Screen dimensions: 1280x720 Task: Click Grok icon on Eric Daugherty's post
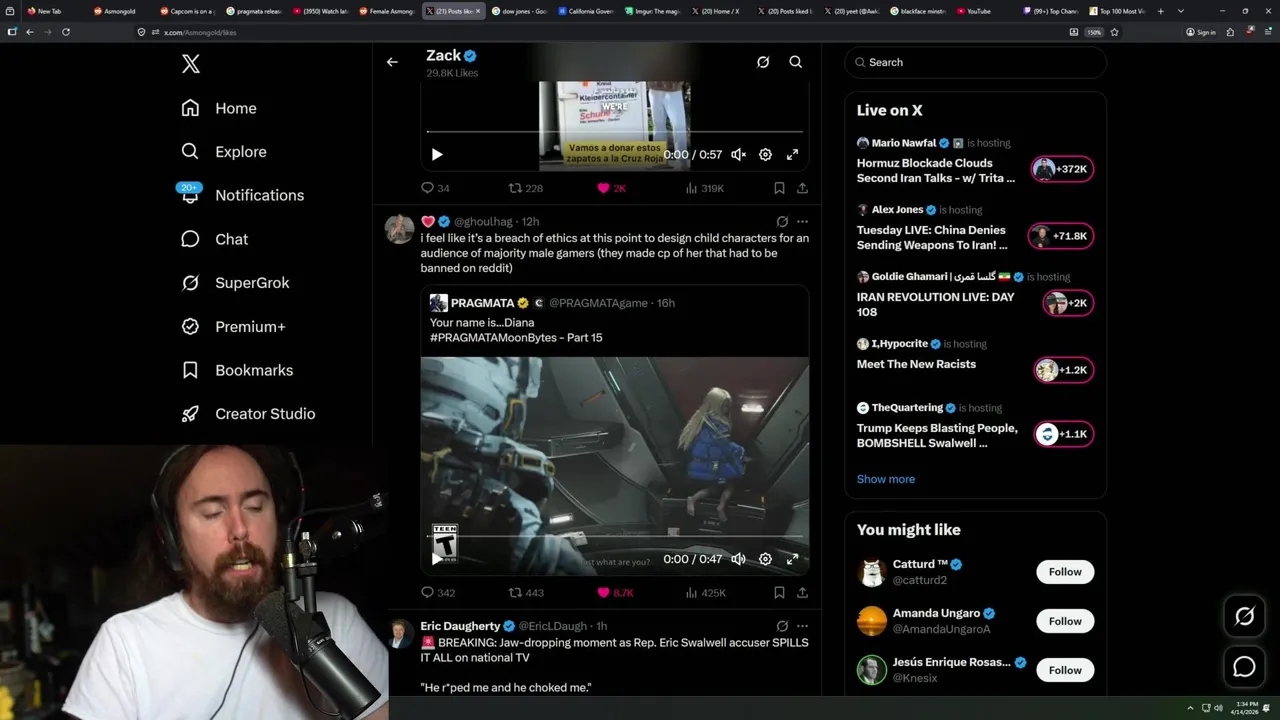(782, 626)
